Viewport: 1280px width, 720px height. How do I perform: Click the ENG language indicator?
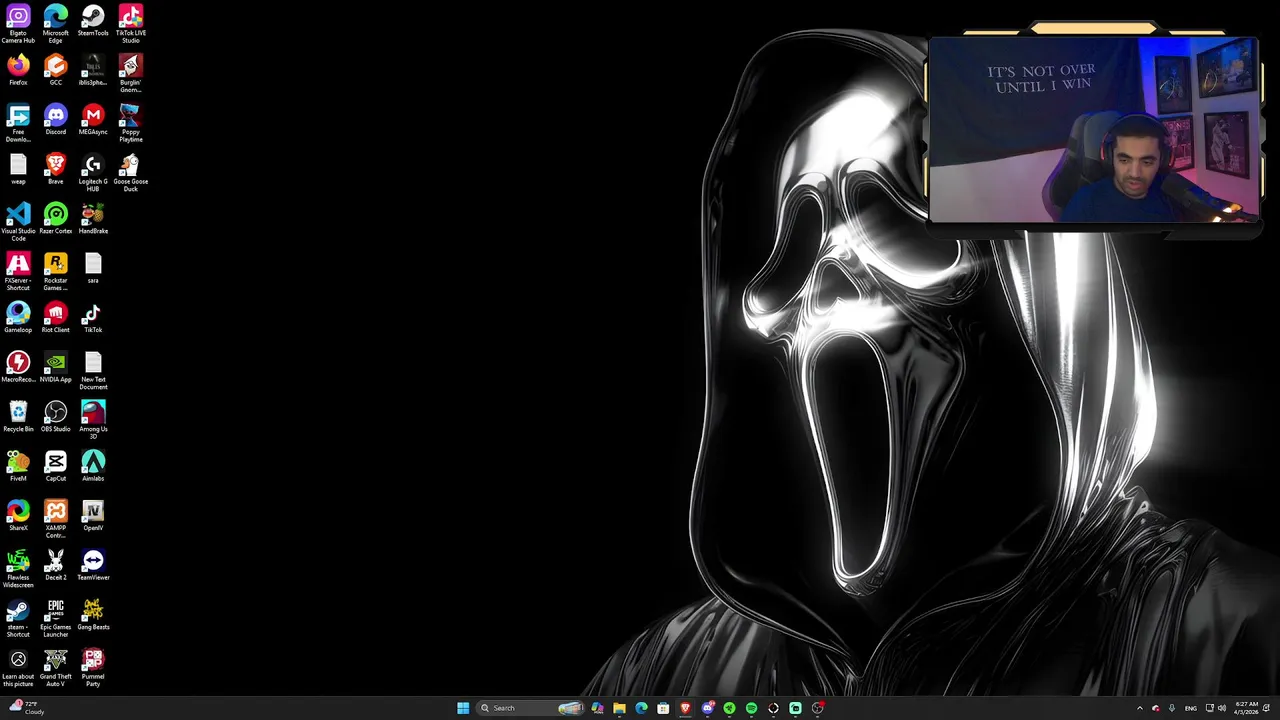tap(1190, 708)
